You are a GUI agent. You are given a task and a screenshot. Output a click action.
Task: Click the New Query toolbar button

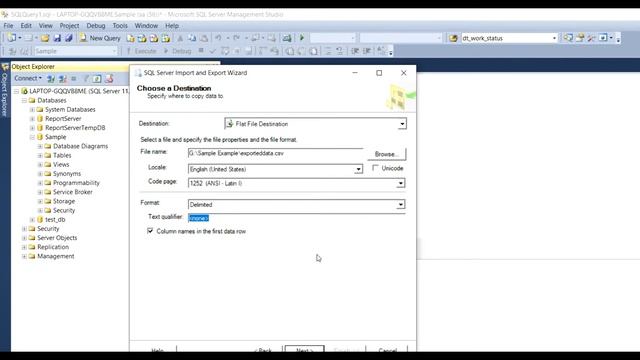[100, 38]
